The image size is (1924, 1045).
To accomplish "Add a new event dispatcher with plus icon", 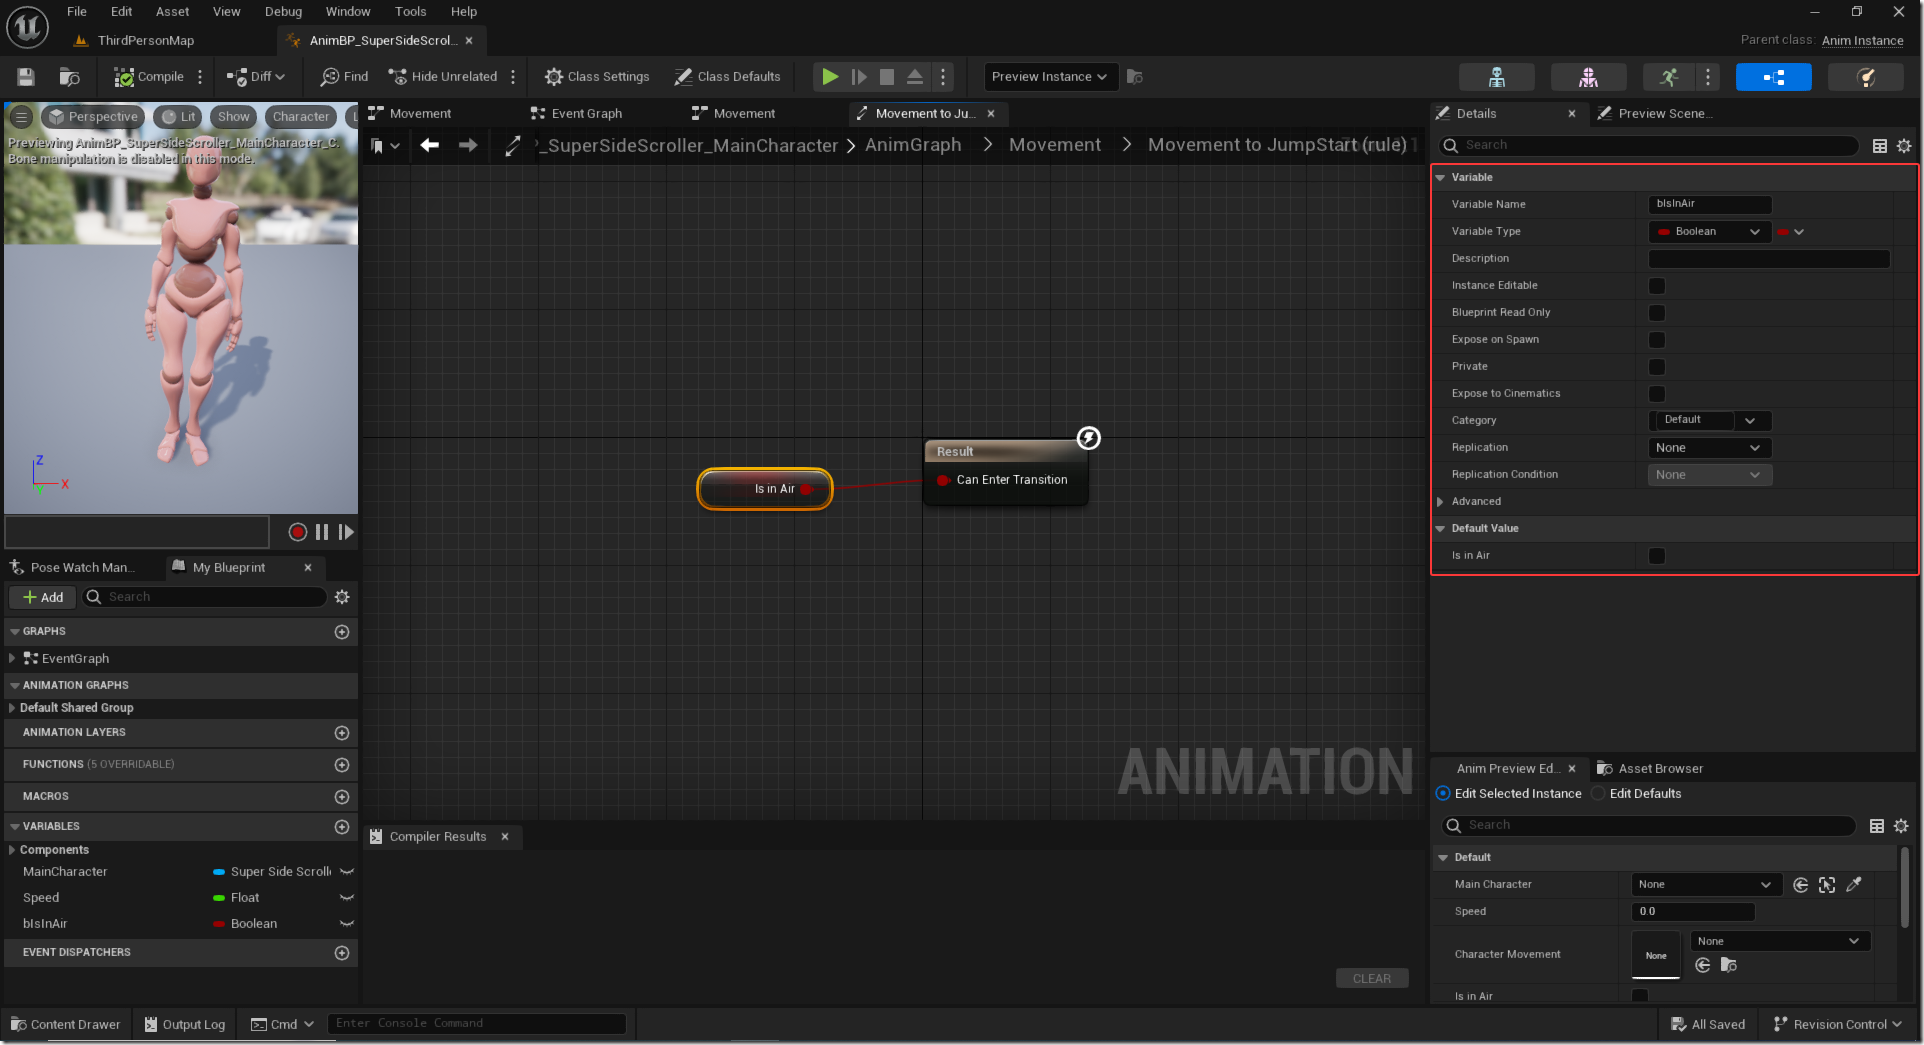I will click(x=342, y=953).
